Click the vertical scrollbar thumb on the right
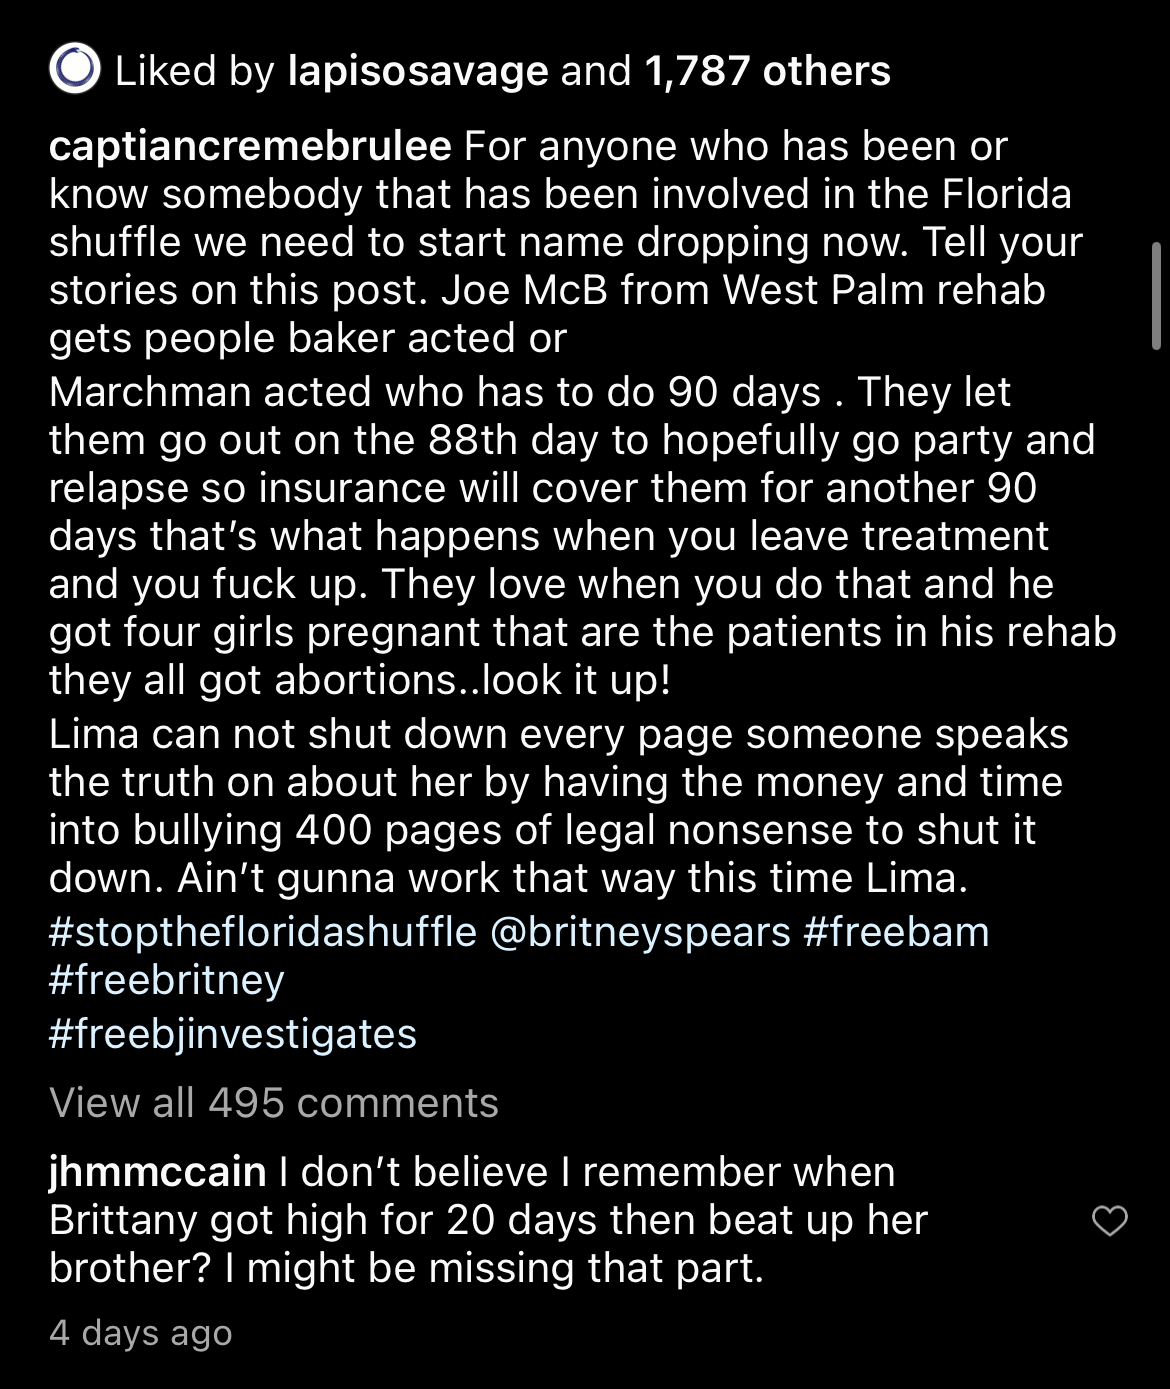This screenshot has height=1389, width=1170. coord(1156,295)
